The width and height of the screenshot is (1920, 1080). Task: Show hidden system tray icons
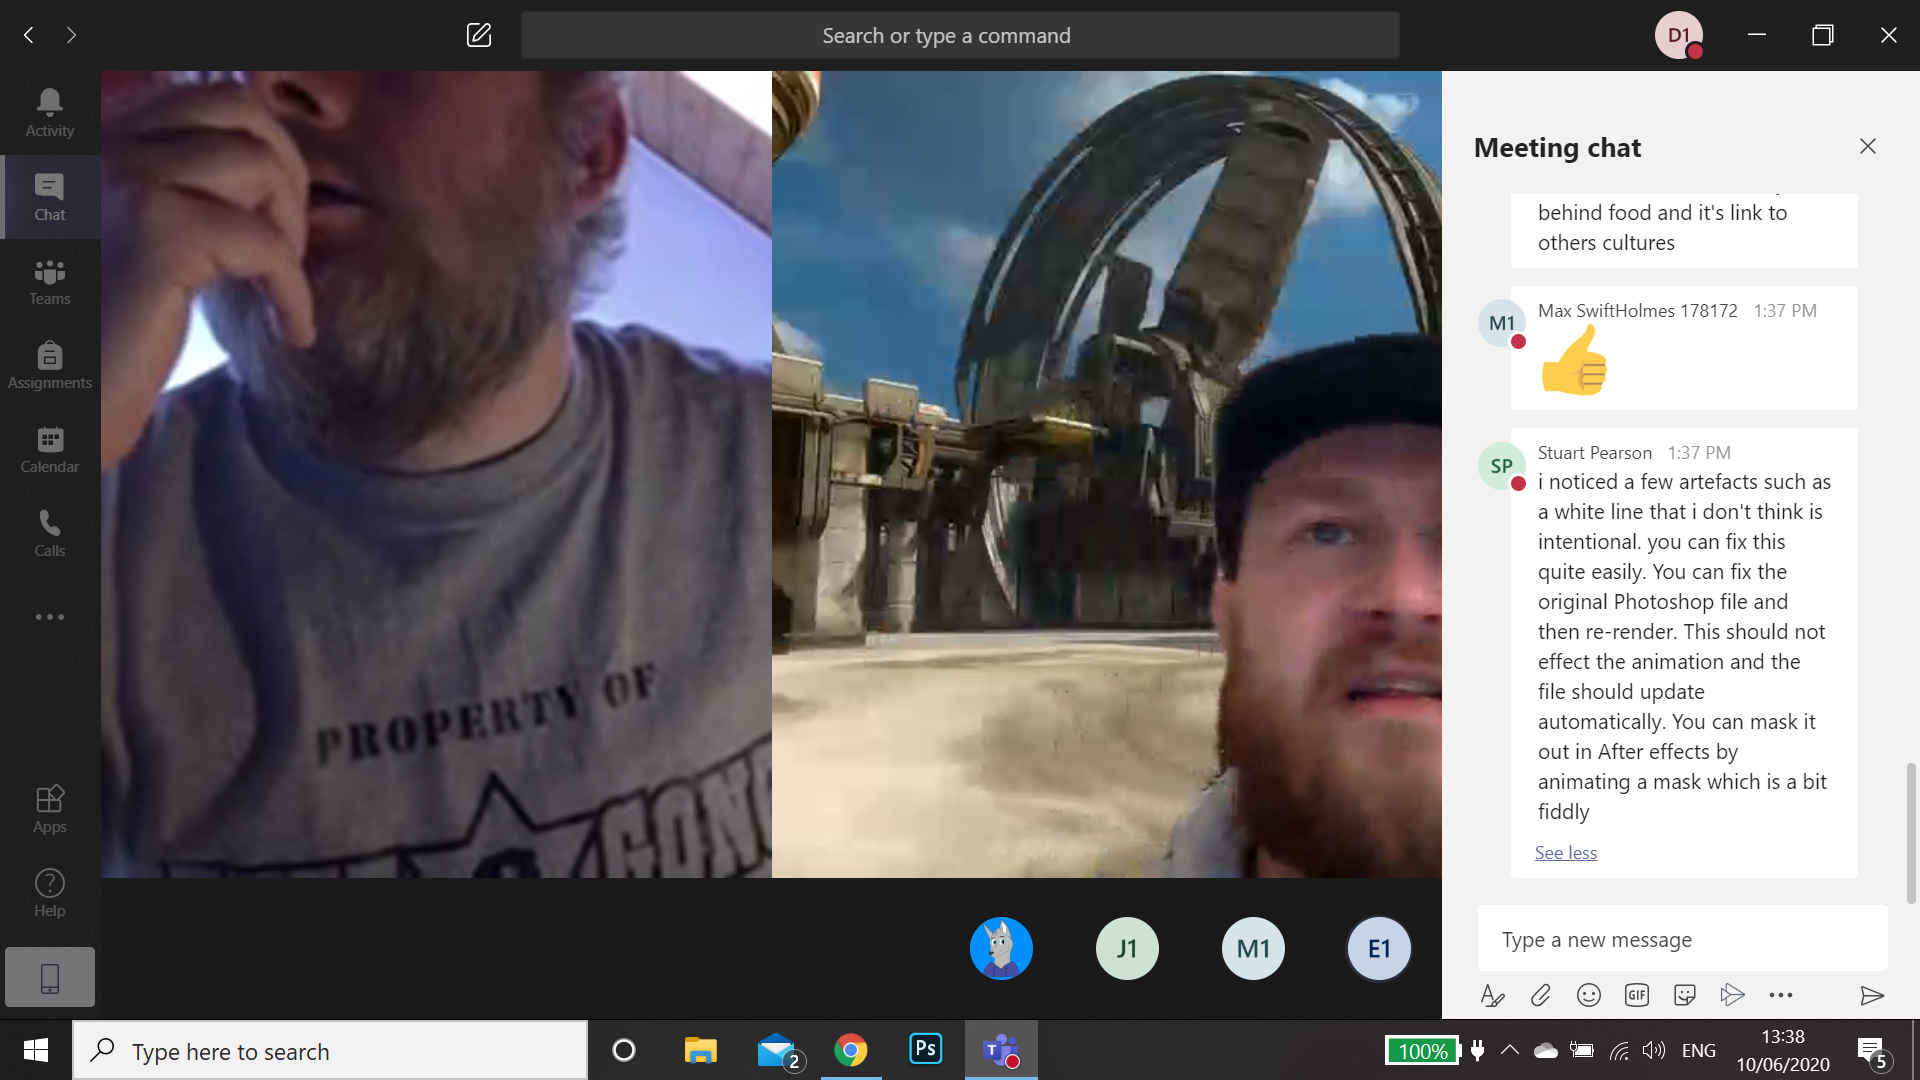(1510, 1050)
